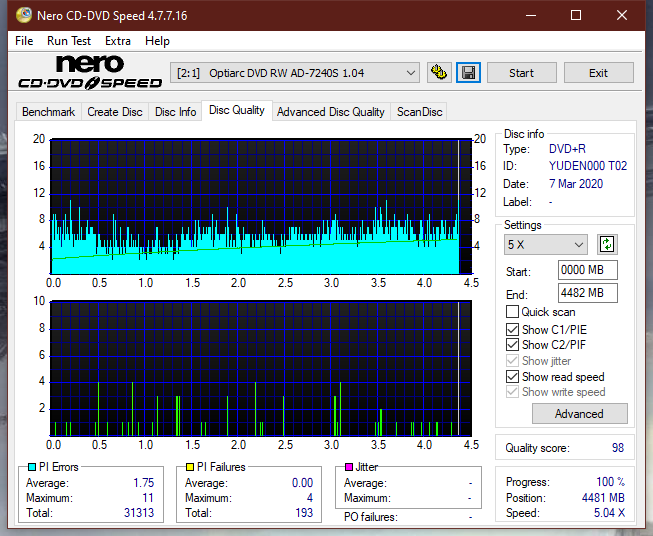Click the refresh settings icon beside speed
Image resolution: width=653 pixels, height=536 pixels.
(607, 244)
